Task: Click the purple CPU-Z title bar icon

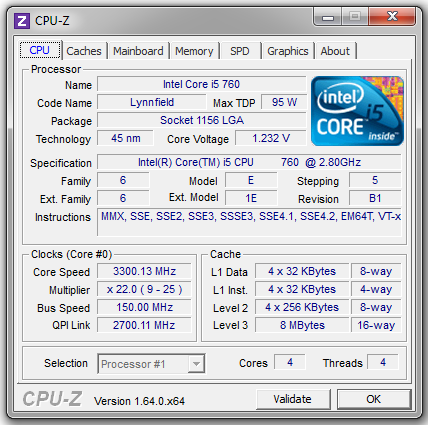Action: 22,21
